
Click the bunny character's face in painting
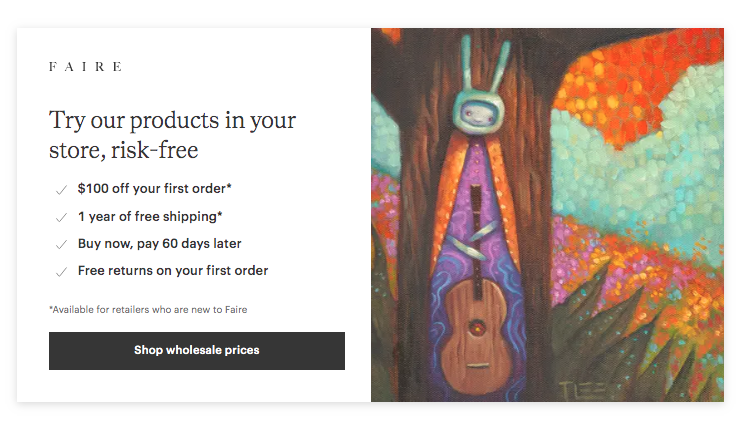coord(477,113)
